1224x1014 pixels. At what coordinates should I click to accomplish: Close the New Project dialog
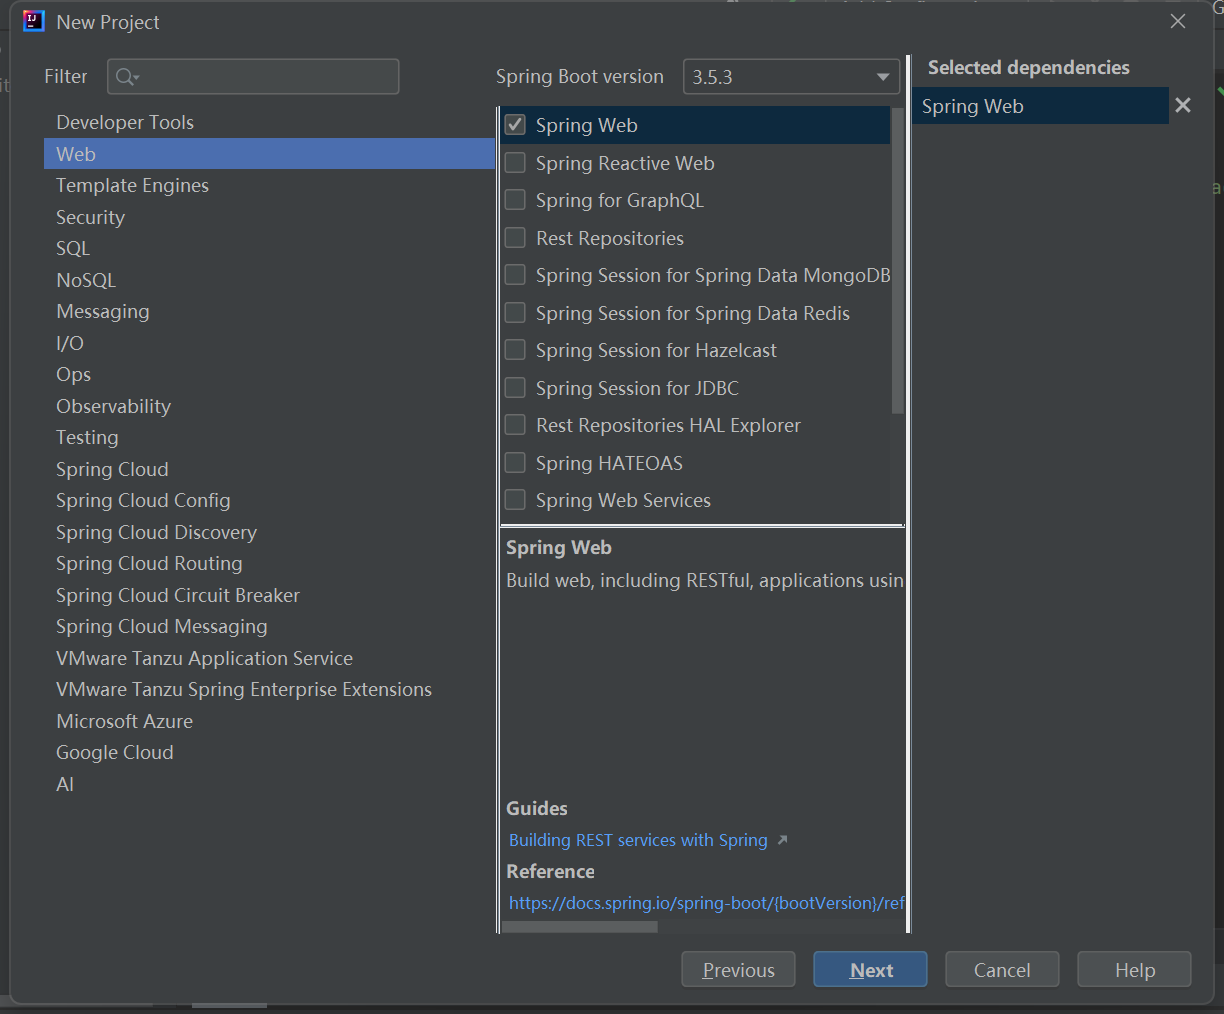click(1178, 21)
